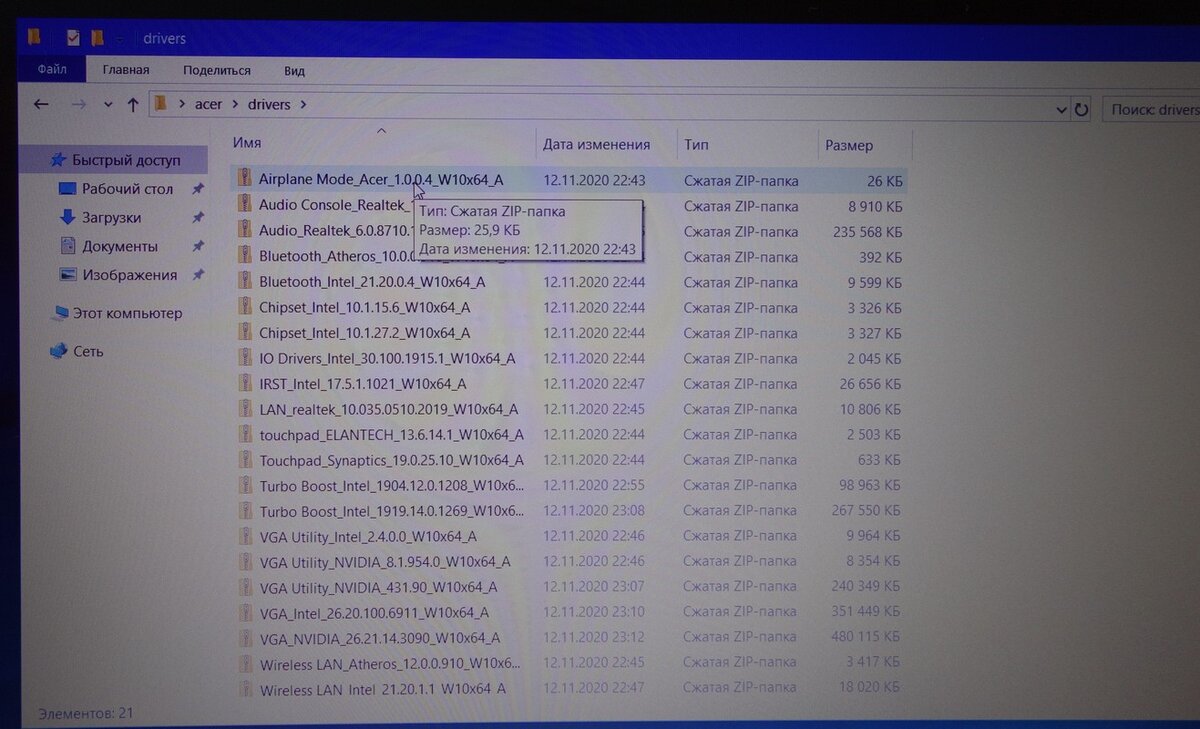Click ZIP icon of Turbo Boost_Intel_1919 file
This screenshot has width=1200, height=729.
pyautogui.click(x=245, y=510)
